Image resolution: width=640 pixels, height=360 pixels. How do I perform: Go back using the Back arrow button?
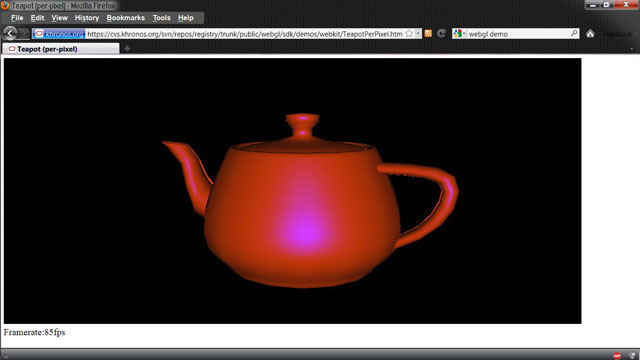click(x=10, y=33)
